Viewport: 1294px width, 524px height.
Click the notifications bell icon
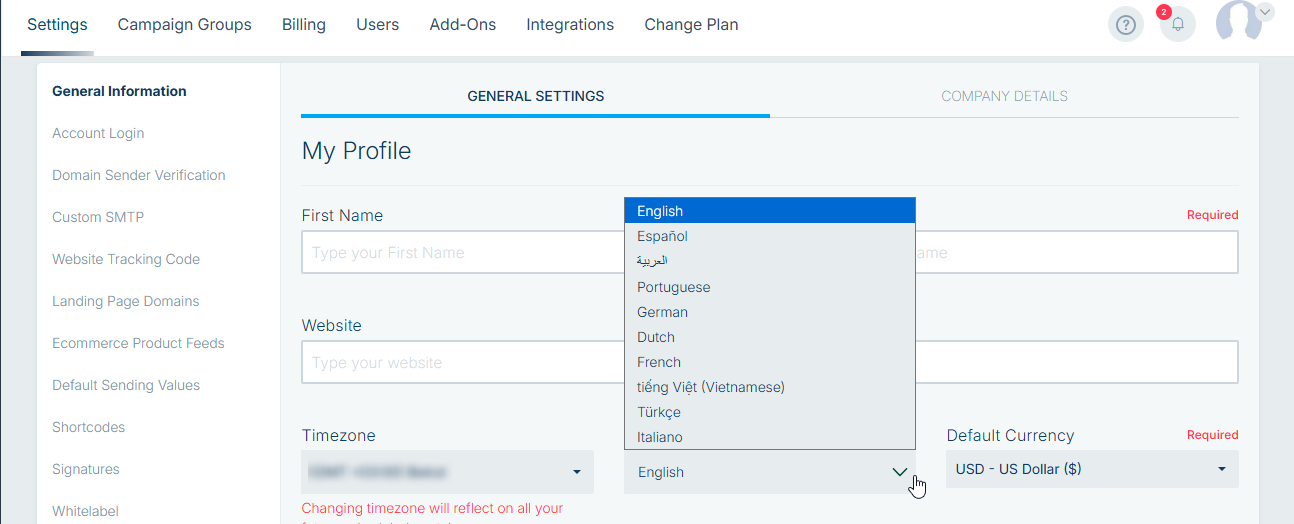pyautogui.click(x=1178, y=25)
